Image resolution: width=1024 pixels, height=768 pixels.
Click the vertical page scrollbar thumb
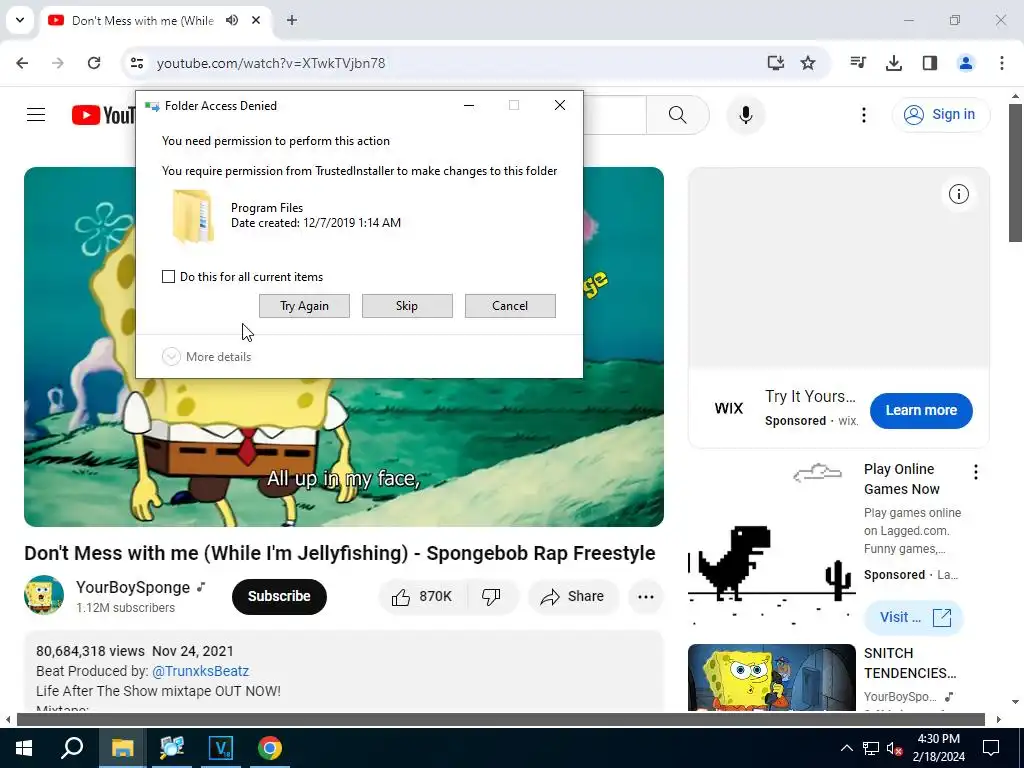point(1015,172)
